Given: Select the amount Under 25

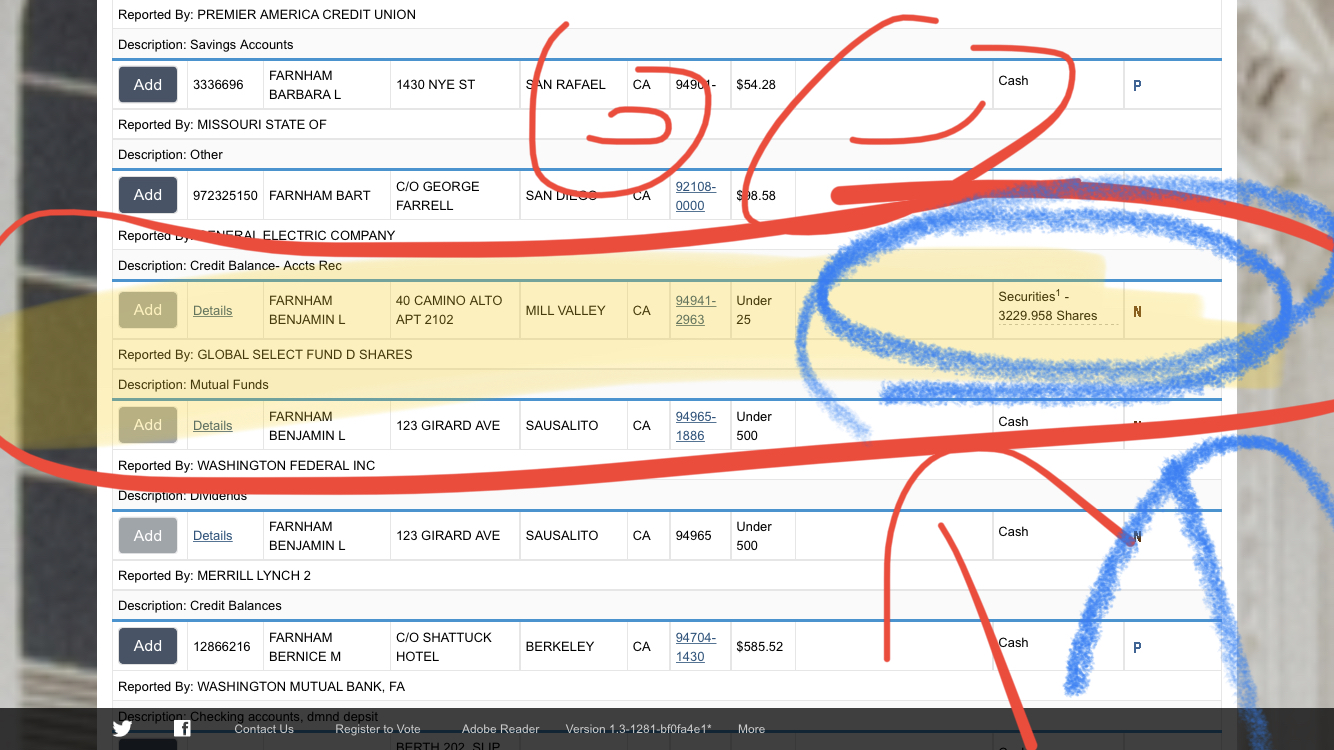Looking at the screenshot, I should [x=754, y=310].
